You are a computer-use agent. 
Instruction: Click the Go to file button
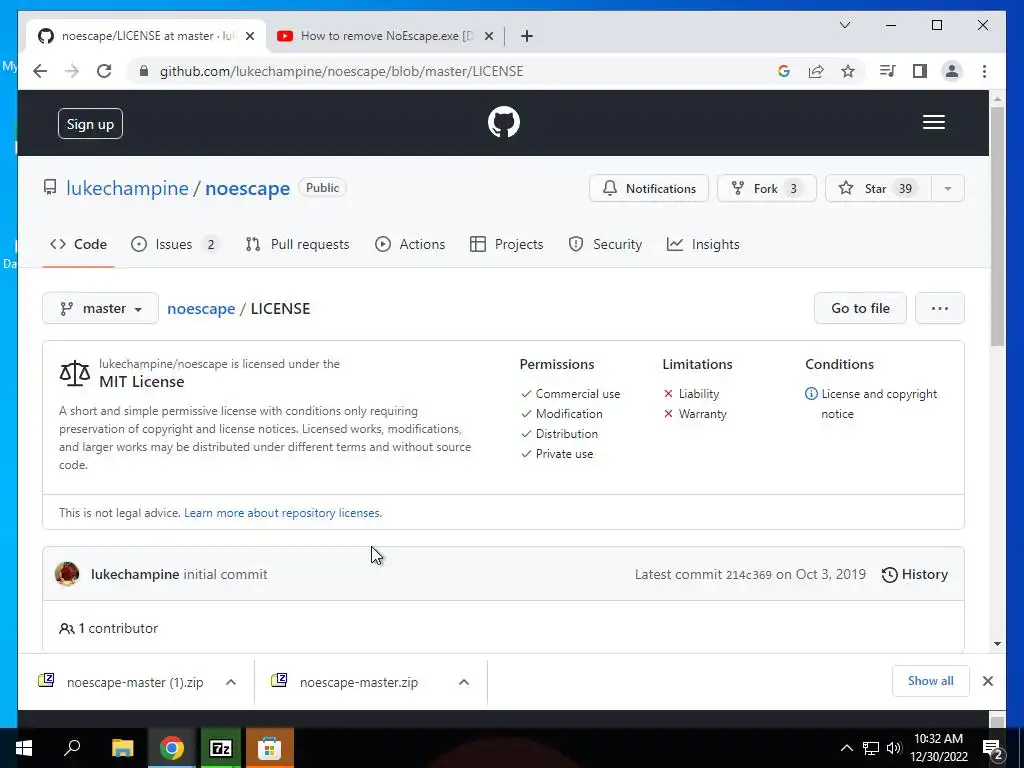[860, 308]
